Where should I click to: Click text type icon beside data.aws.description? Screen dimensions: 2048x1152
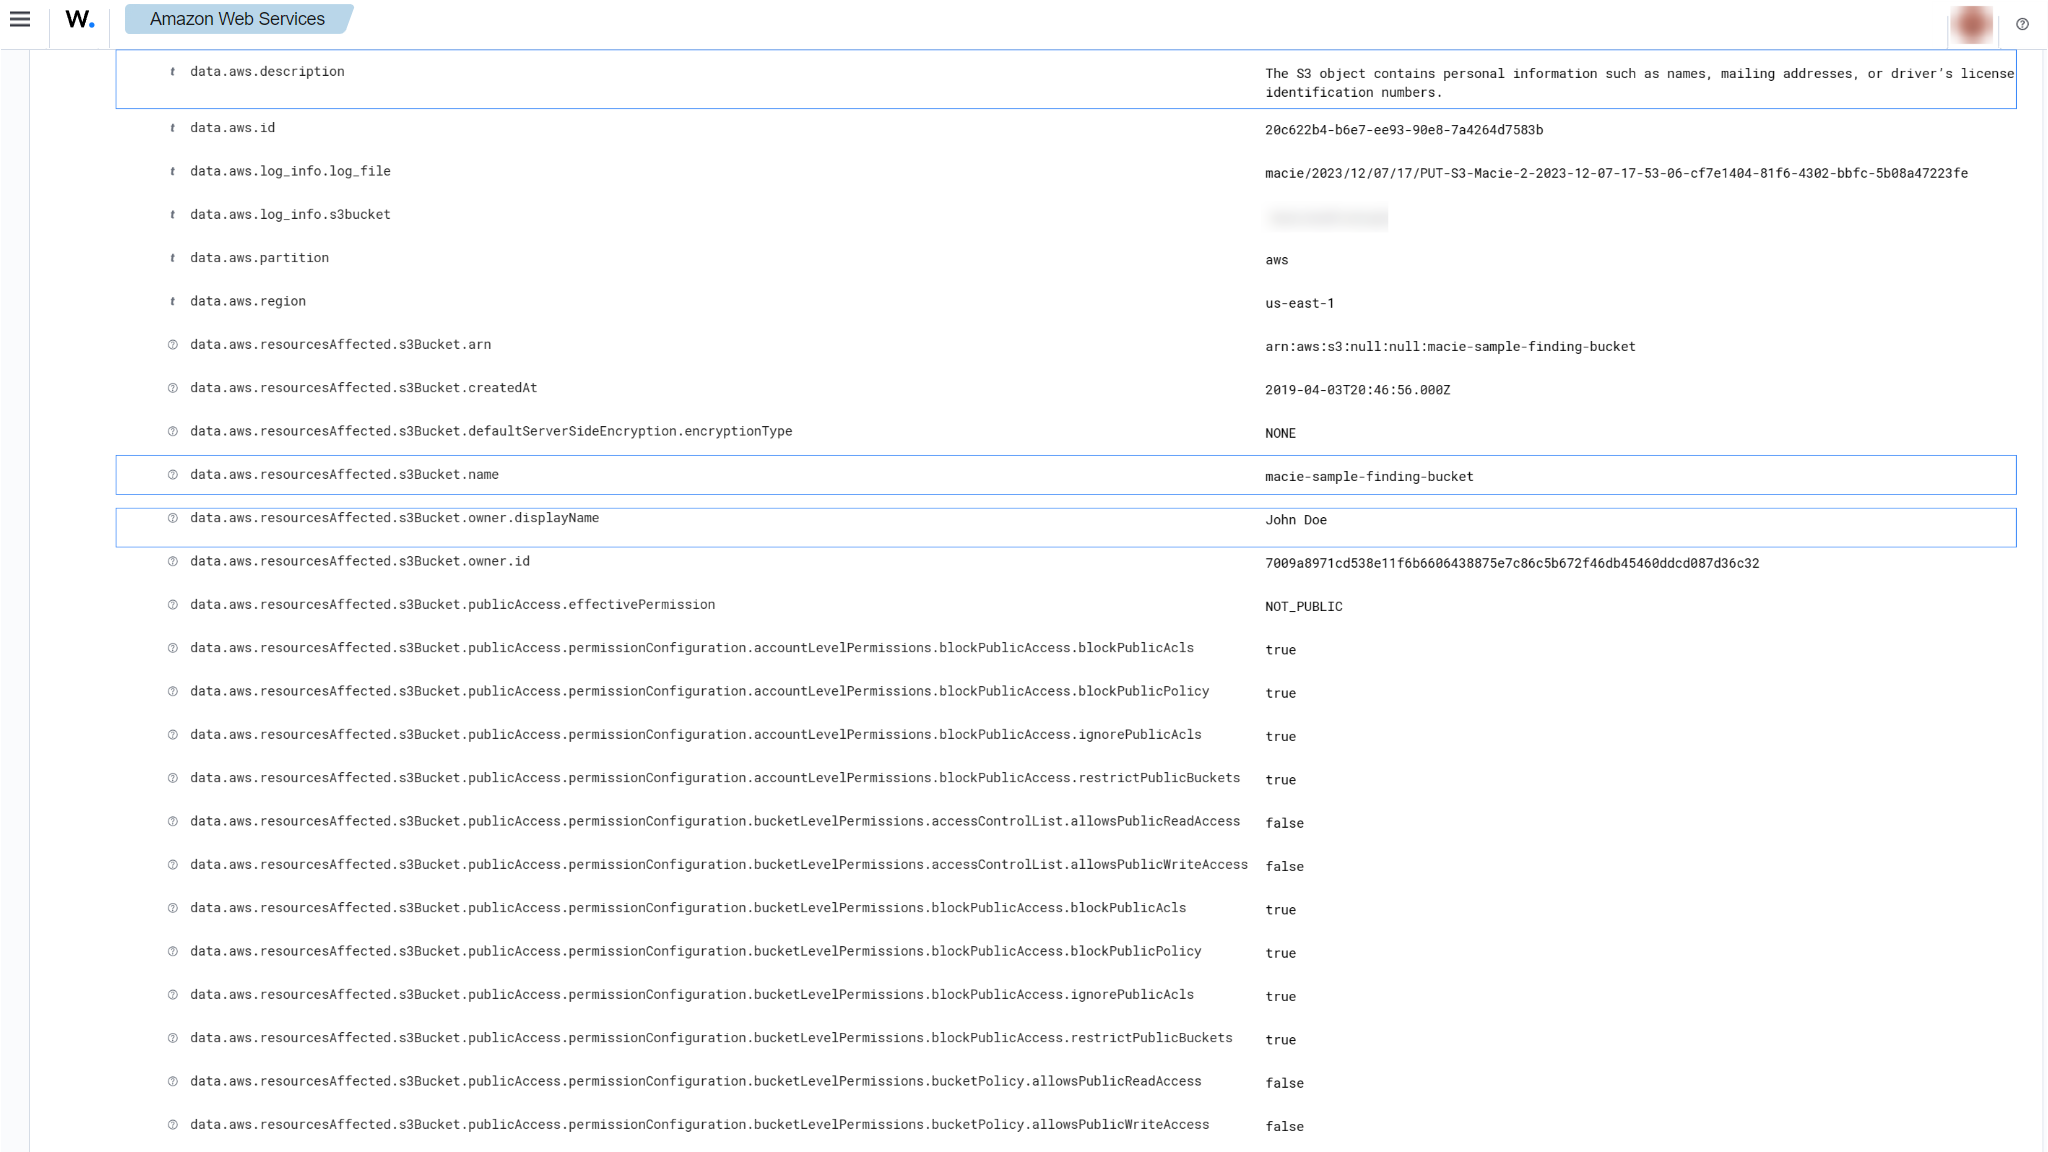point(173,72)
